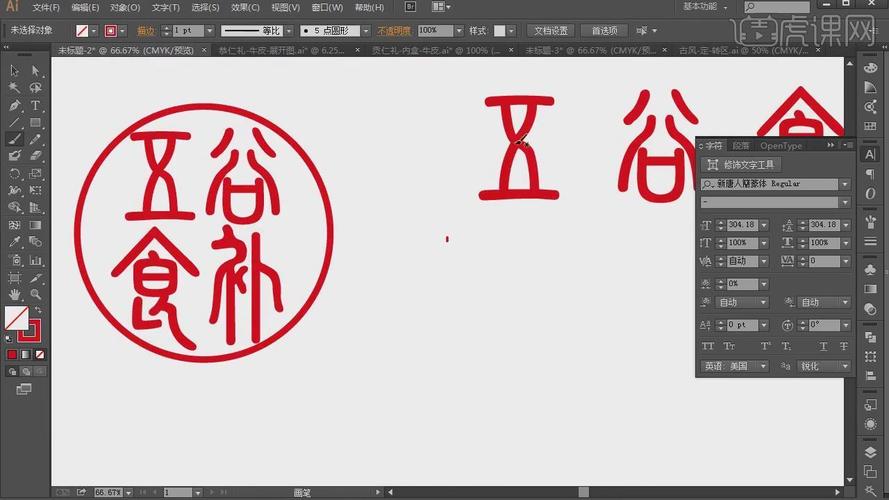Toggle Superscript in Character panel

(765, 346)
